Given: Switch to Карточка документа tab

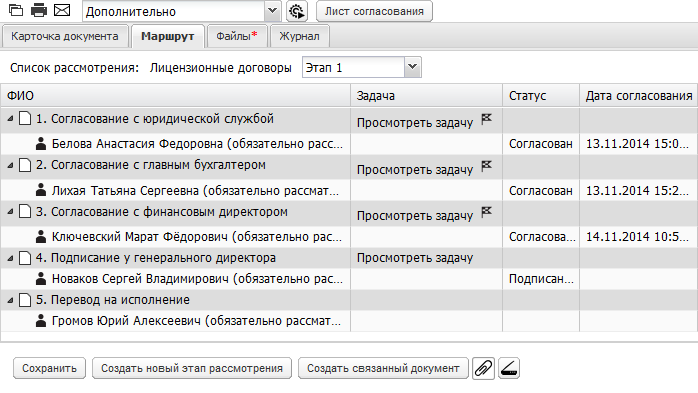Looking at the screenshot, I should click(x=65, y=36).
